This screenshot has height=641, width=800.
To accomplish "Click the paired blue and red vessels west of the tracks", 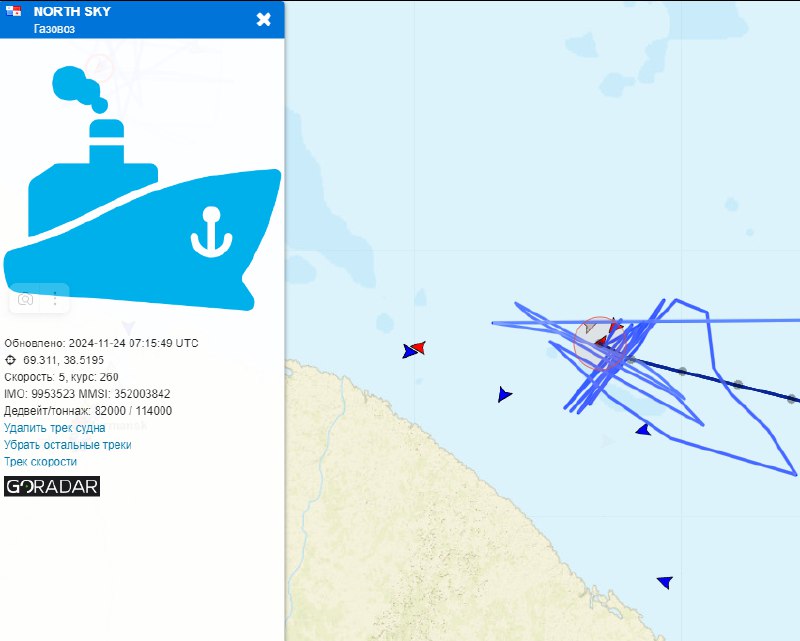I will [x=414, y=350].
